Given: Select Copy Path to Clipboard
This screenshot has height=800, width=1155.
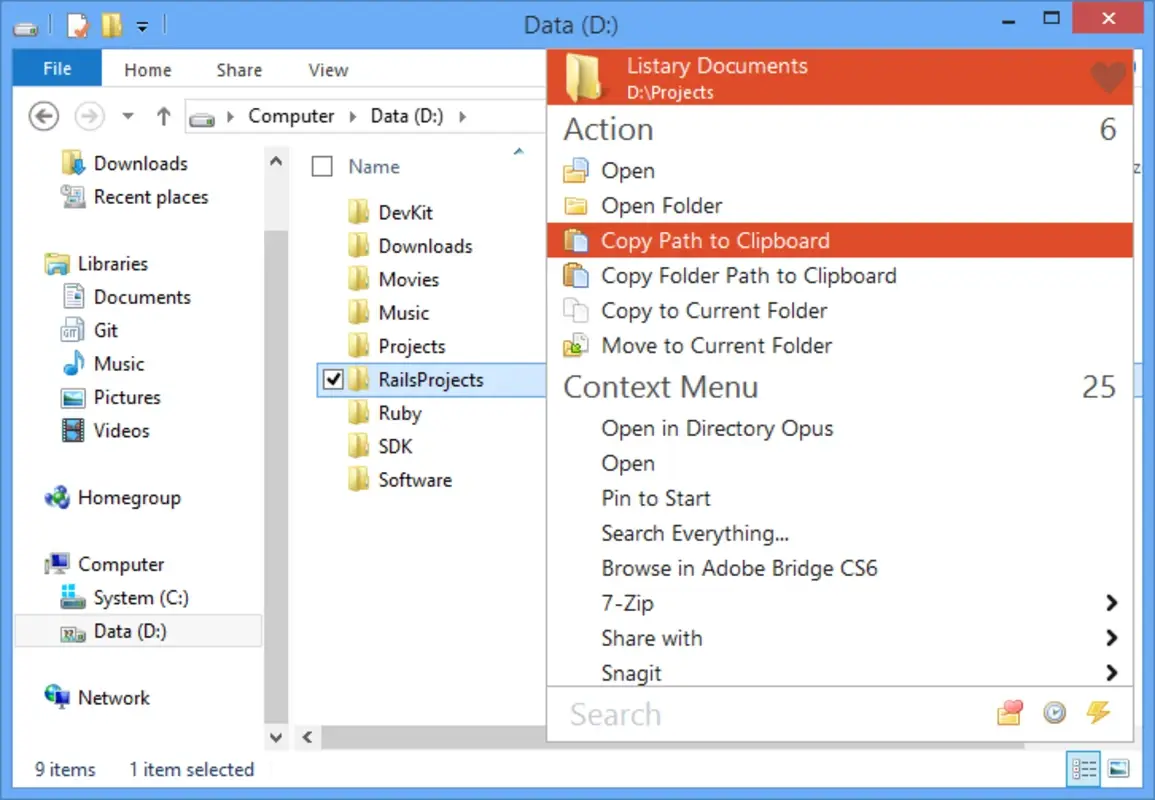Looking at the screenshot, I should [x=714, y=240].
